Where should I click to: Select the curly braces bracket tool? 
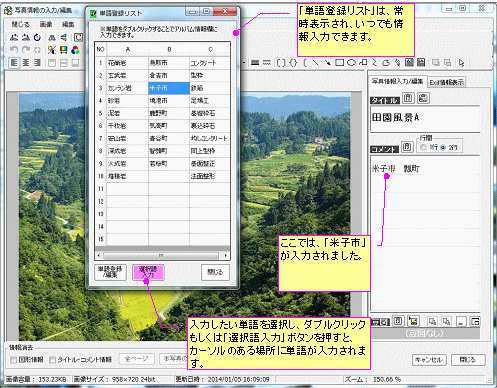click(x=293, y=63)
